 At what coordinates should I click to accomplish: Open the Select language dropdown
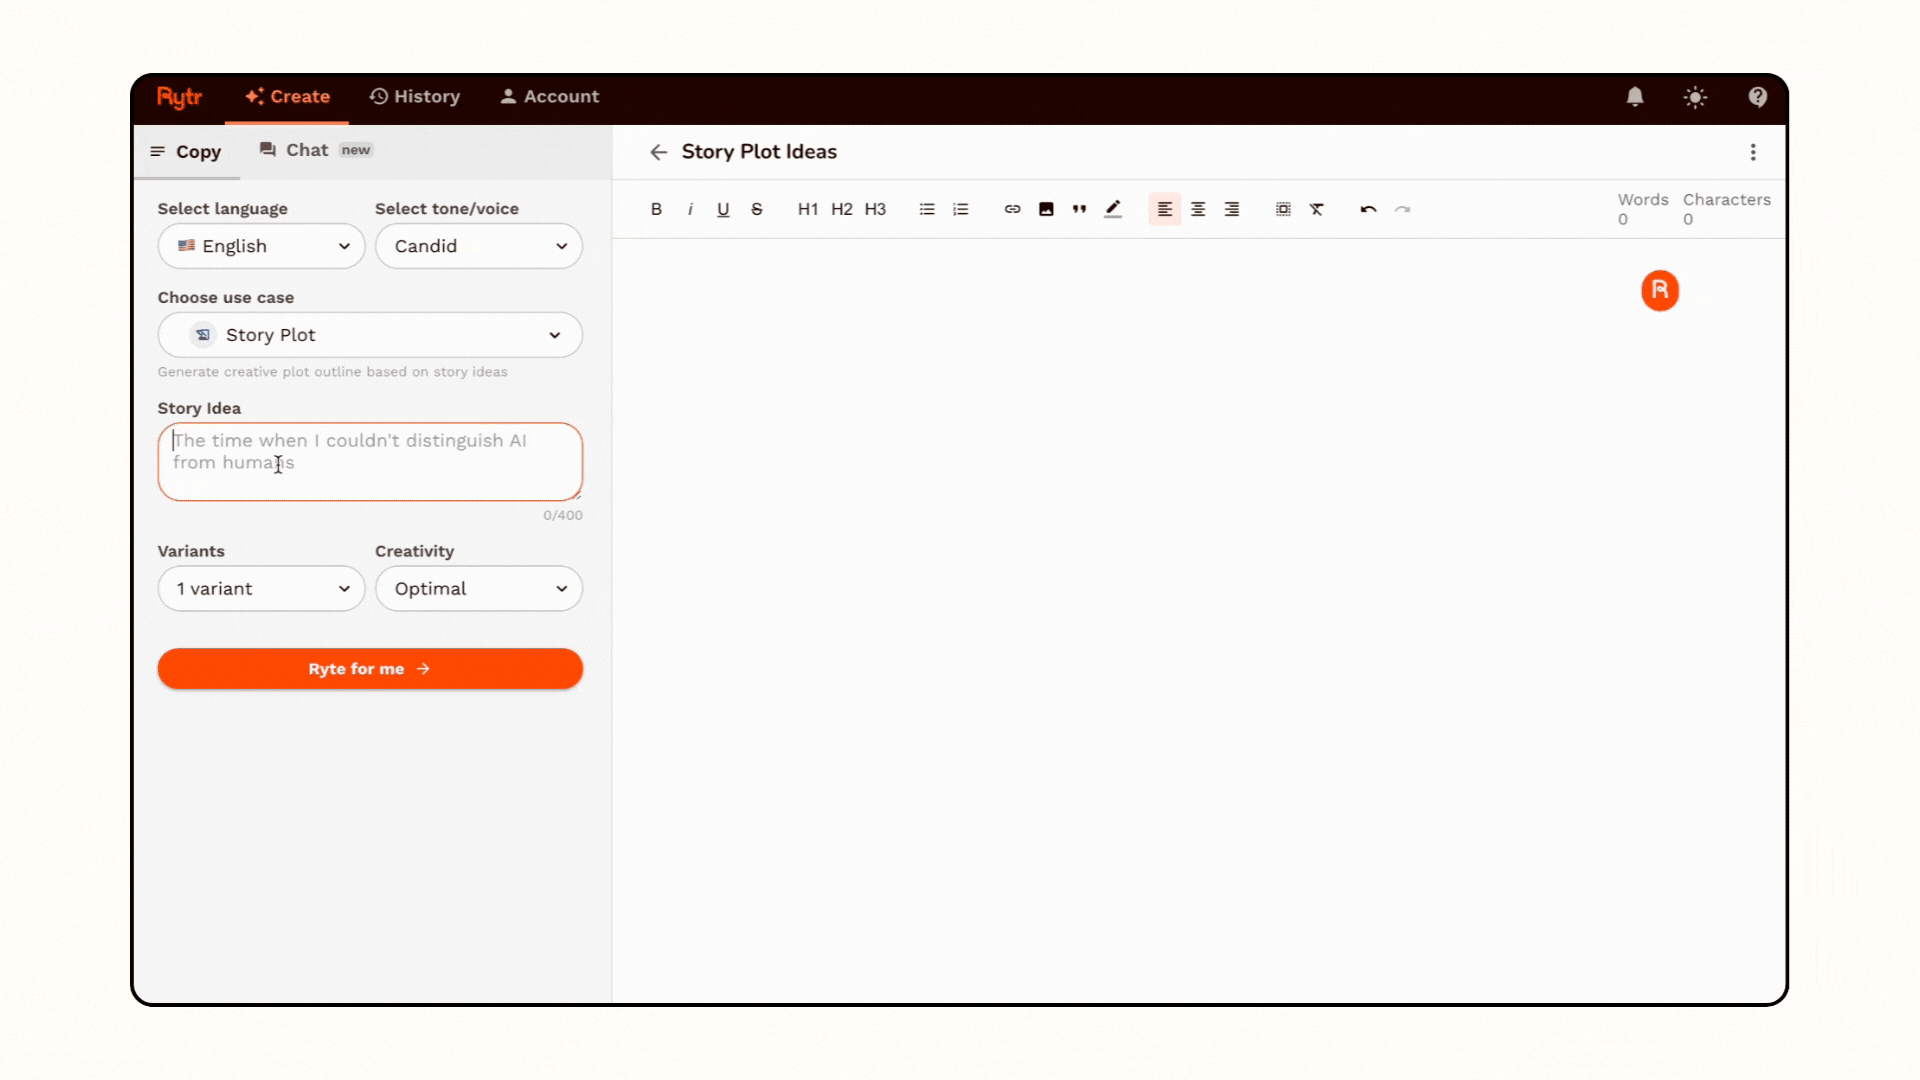pyautogui.click(x=261, y=246)
